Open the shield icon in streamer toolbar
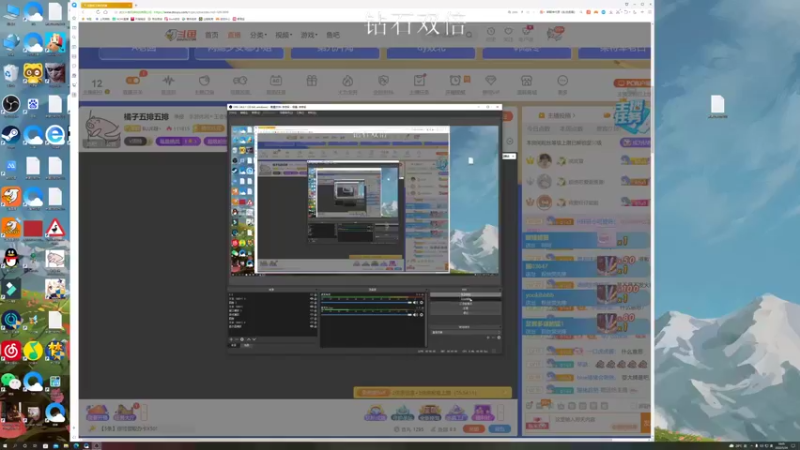The height and width of the screenshot is (450, 800). (x=383, y=81)
